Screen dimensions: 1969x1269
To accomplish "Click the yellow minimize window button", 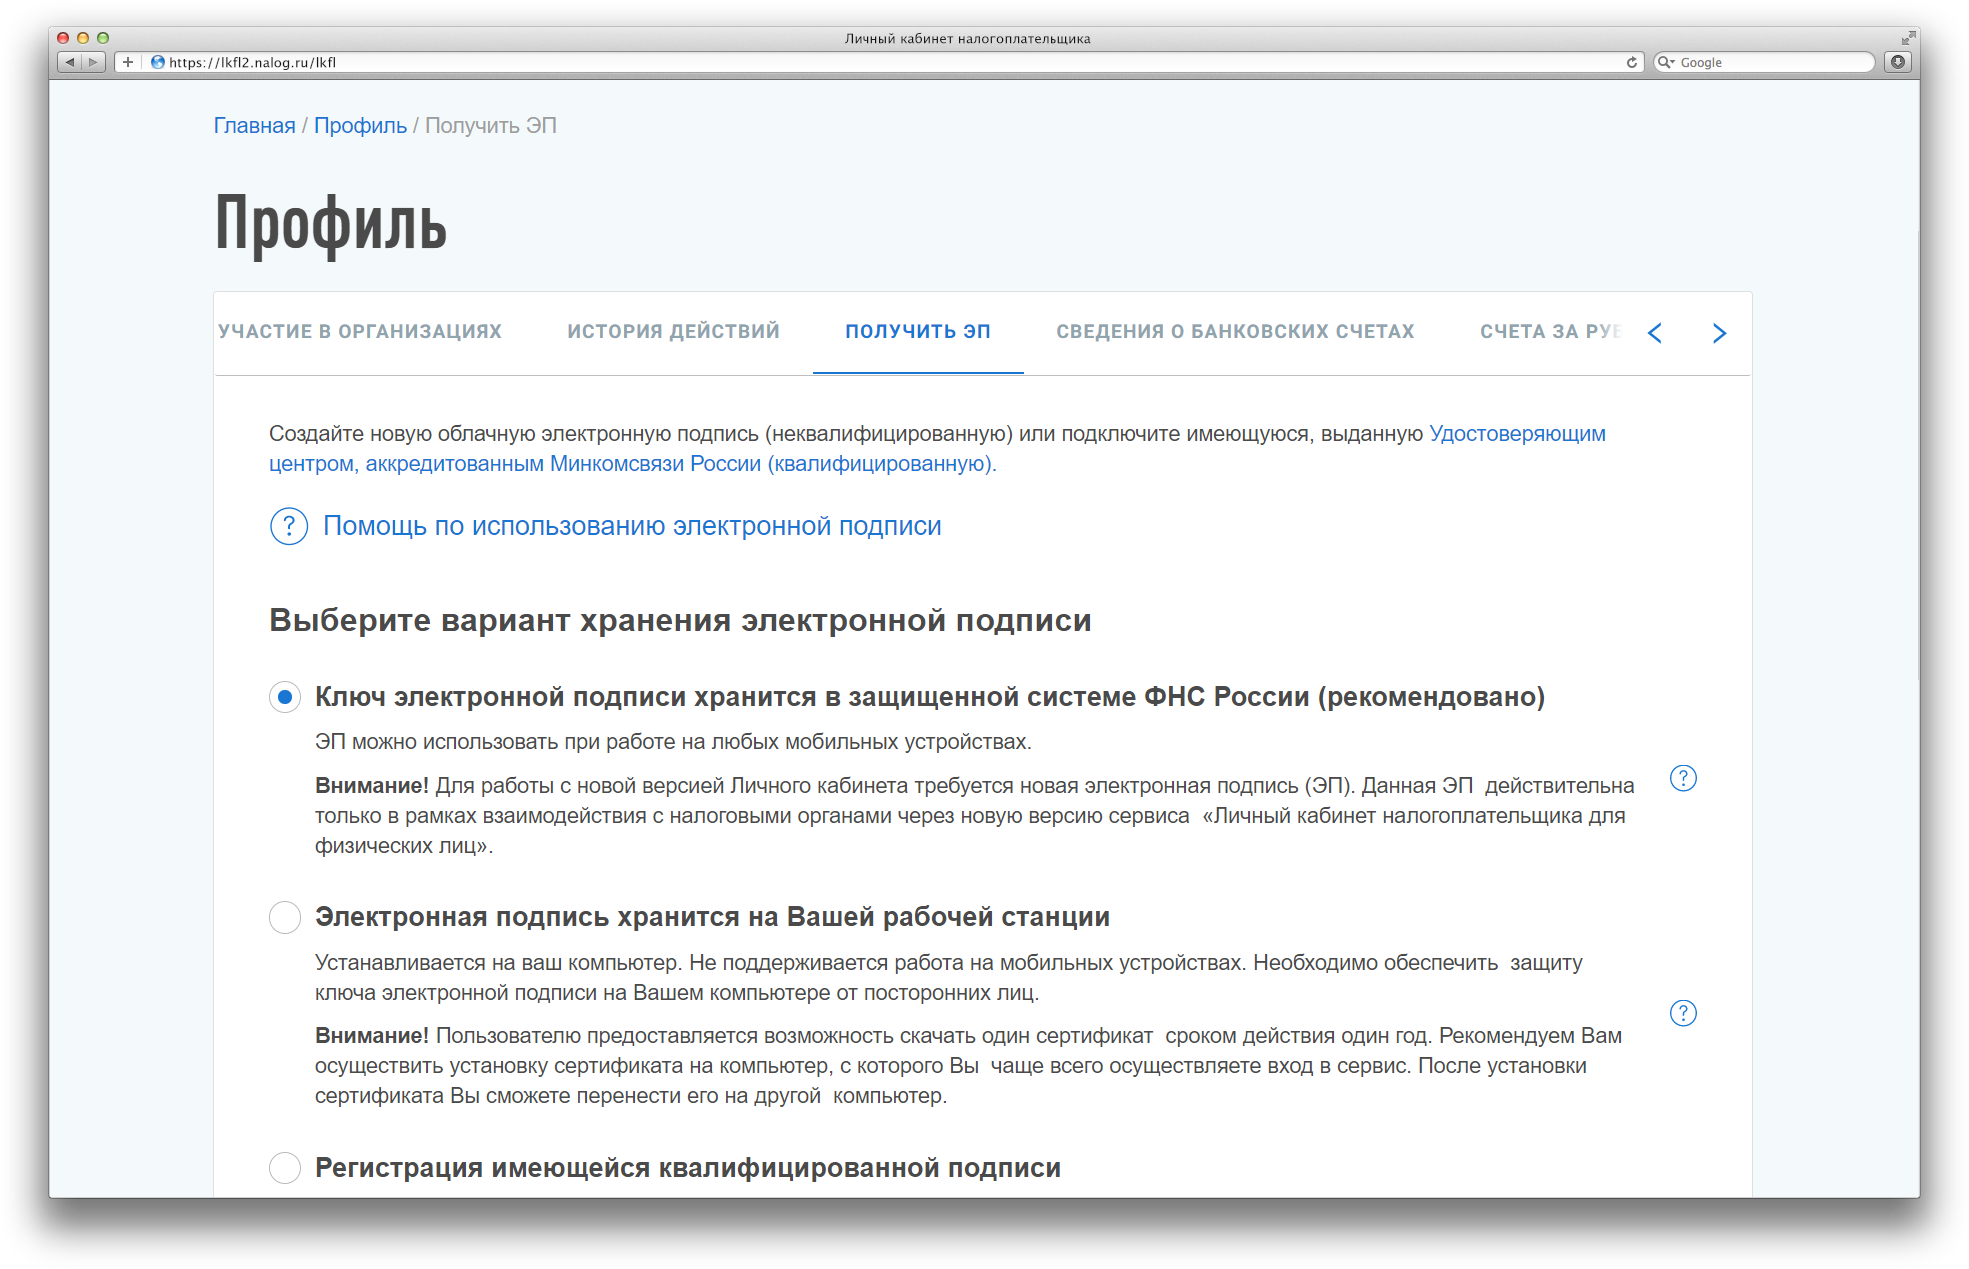I will click(83, 38).
